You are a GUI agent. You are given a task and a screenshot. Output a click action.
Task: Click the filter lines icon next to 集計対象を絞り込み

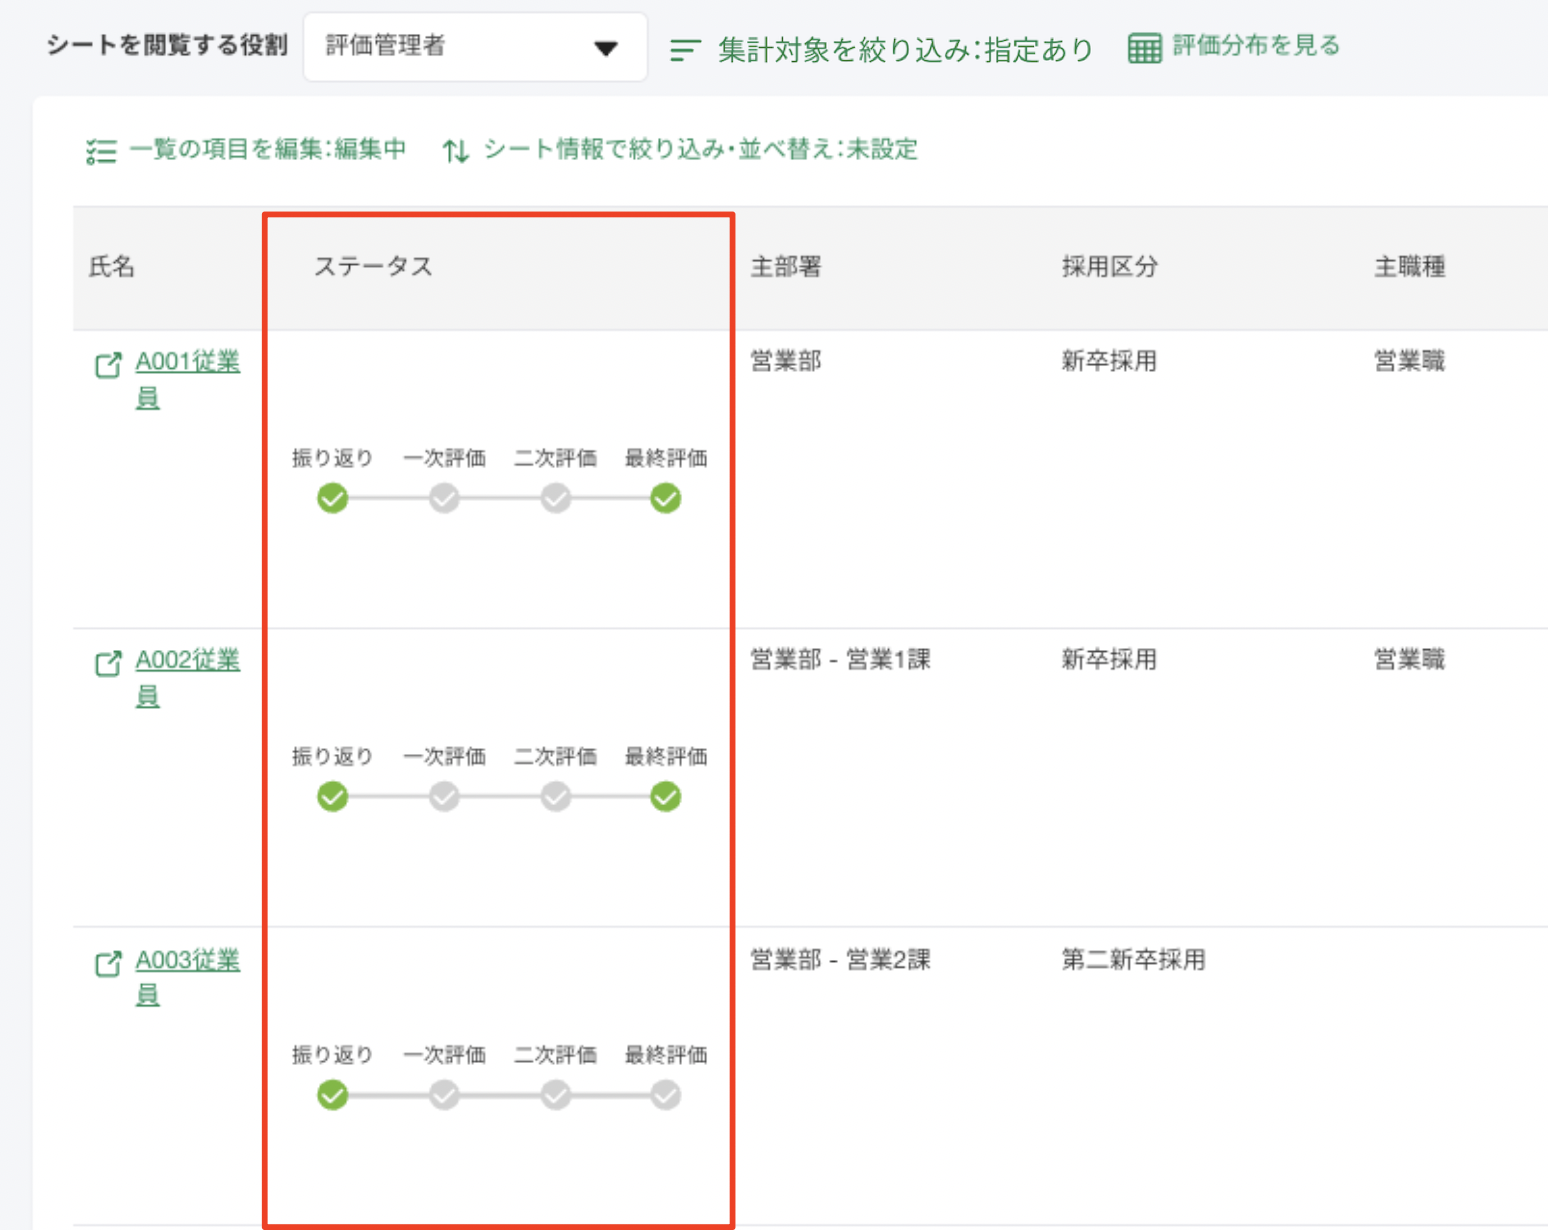685,50
